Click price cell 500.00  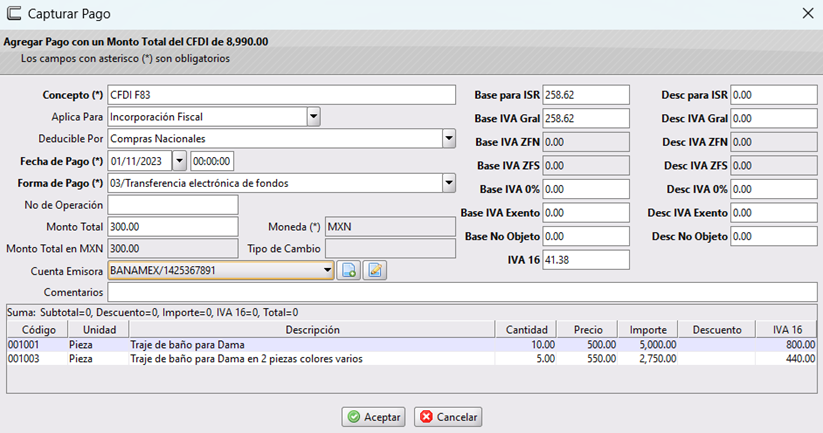point(588,345)
